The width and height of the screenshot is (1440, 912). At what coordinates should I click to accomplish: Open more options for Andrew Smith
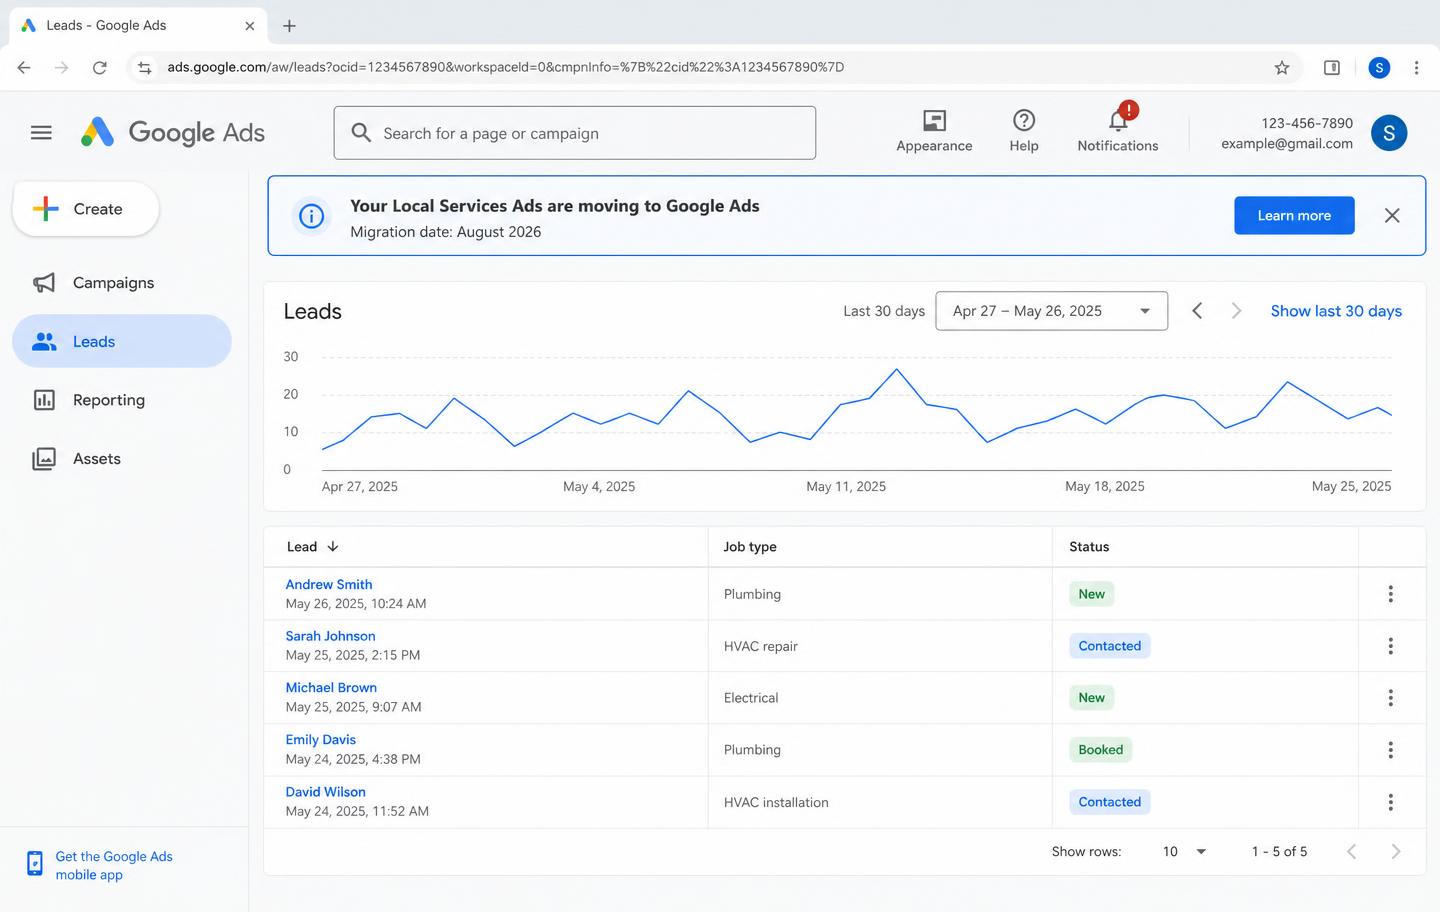point(1390,594)
